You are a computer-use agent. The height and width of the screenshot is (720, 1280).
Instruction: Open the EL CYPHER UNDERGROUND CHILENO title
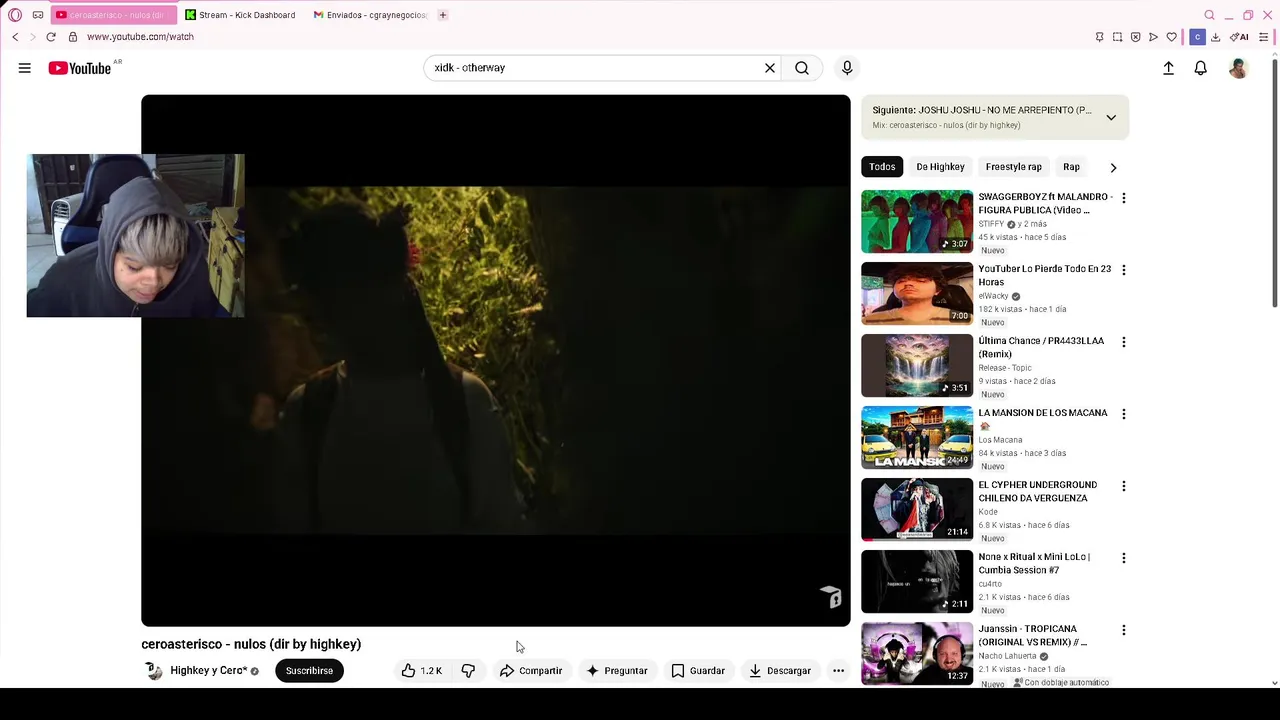(1037, 491)
